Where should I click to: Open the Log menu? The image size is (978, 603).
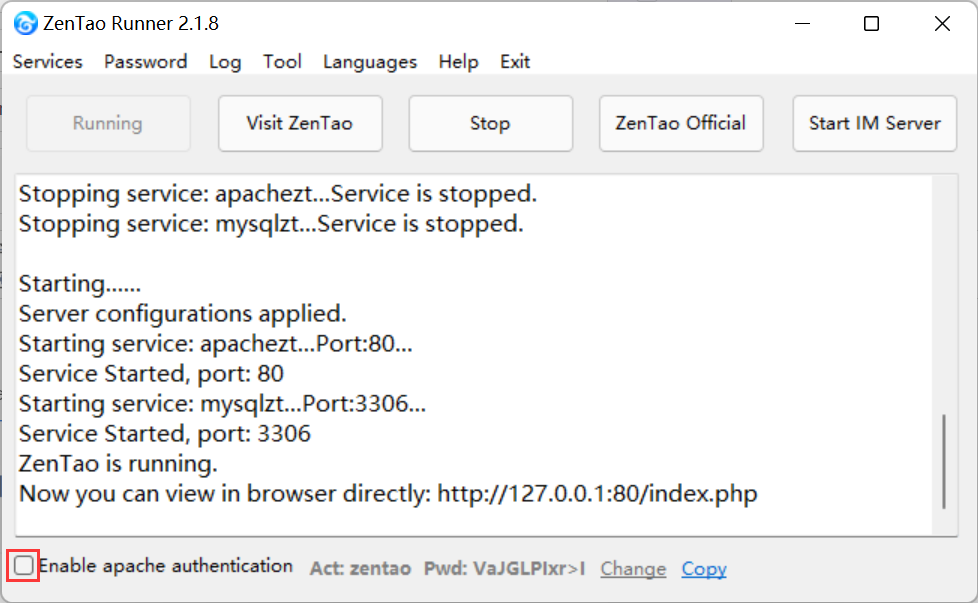pyautogui.click(x=225, y=62)
